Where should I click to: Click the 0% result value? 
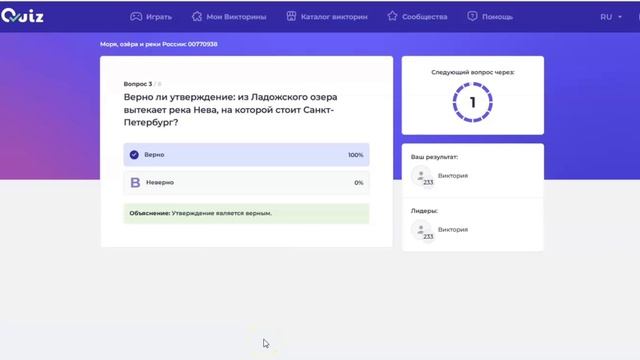pyautogui.click(x=359, y=183)
